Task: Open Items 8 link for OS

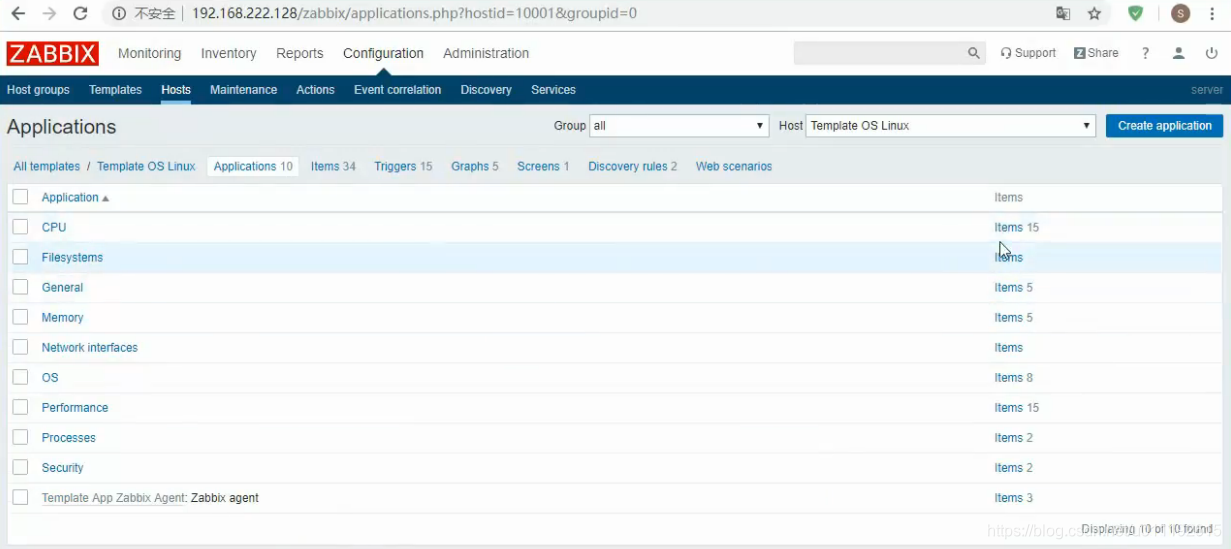Action: point(1008,377)
